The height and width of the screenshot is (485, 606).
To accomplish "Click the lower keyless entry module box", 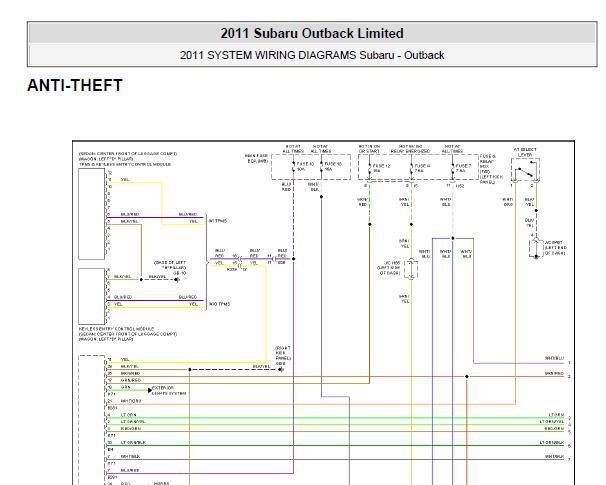I will tap(92, 296).
